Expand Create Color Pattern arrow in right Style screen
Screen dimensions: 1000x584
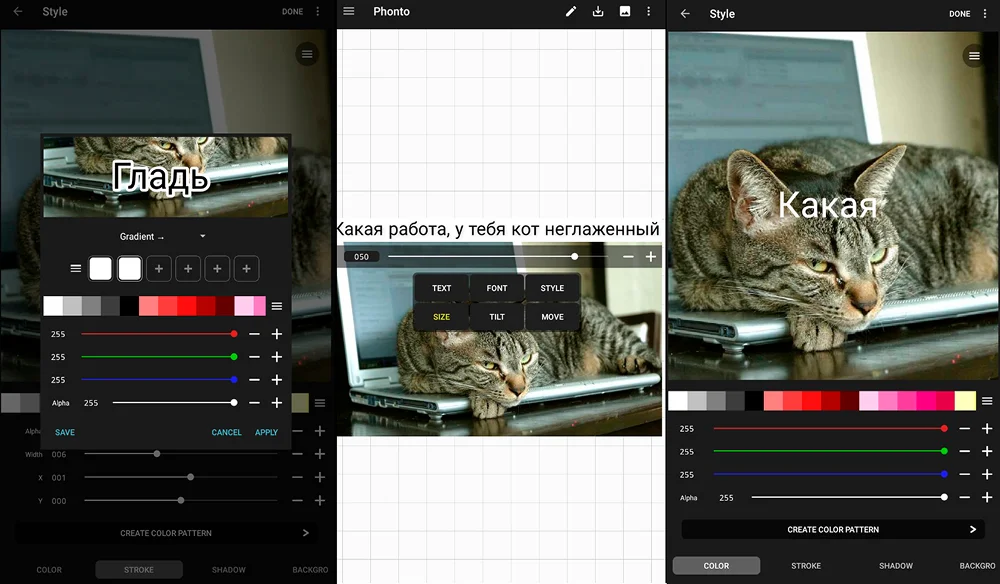(972, 530)
